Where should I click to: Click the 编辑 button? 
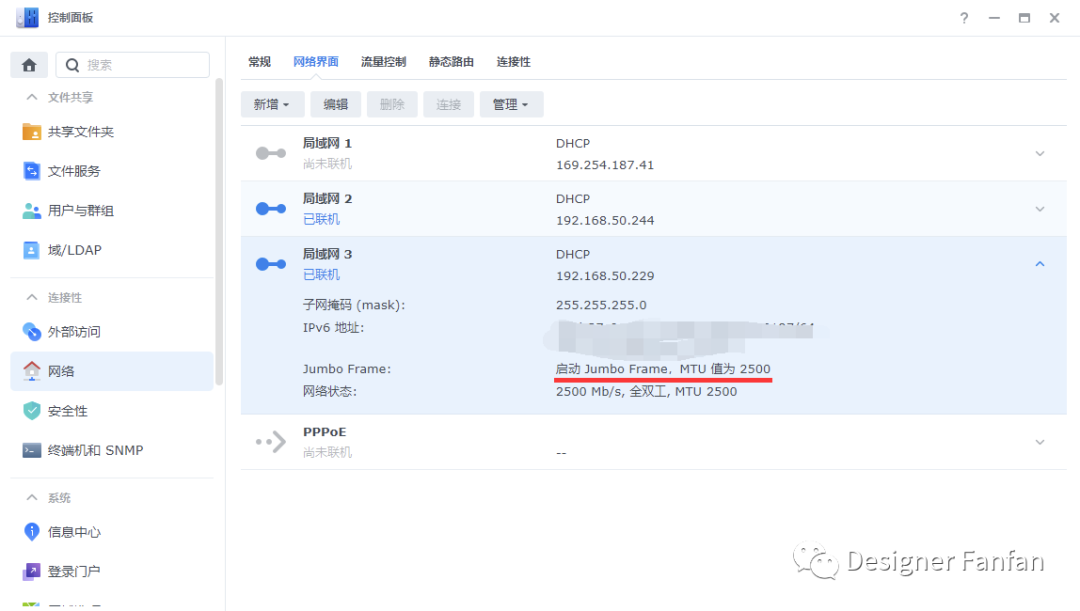335,103
